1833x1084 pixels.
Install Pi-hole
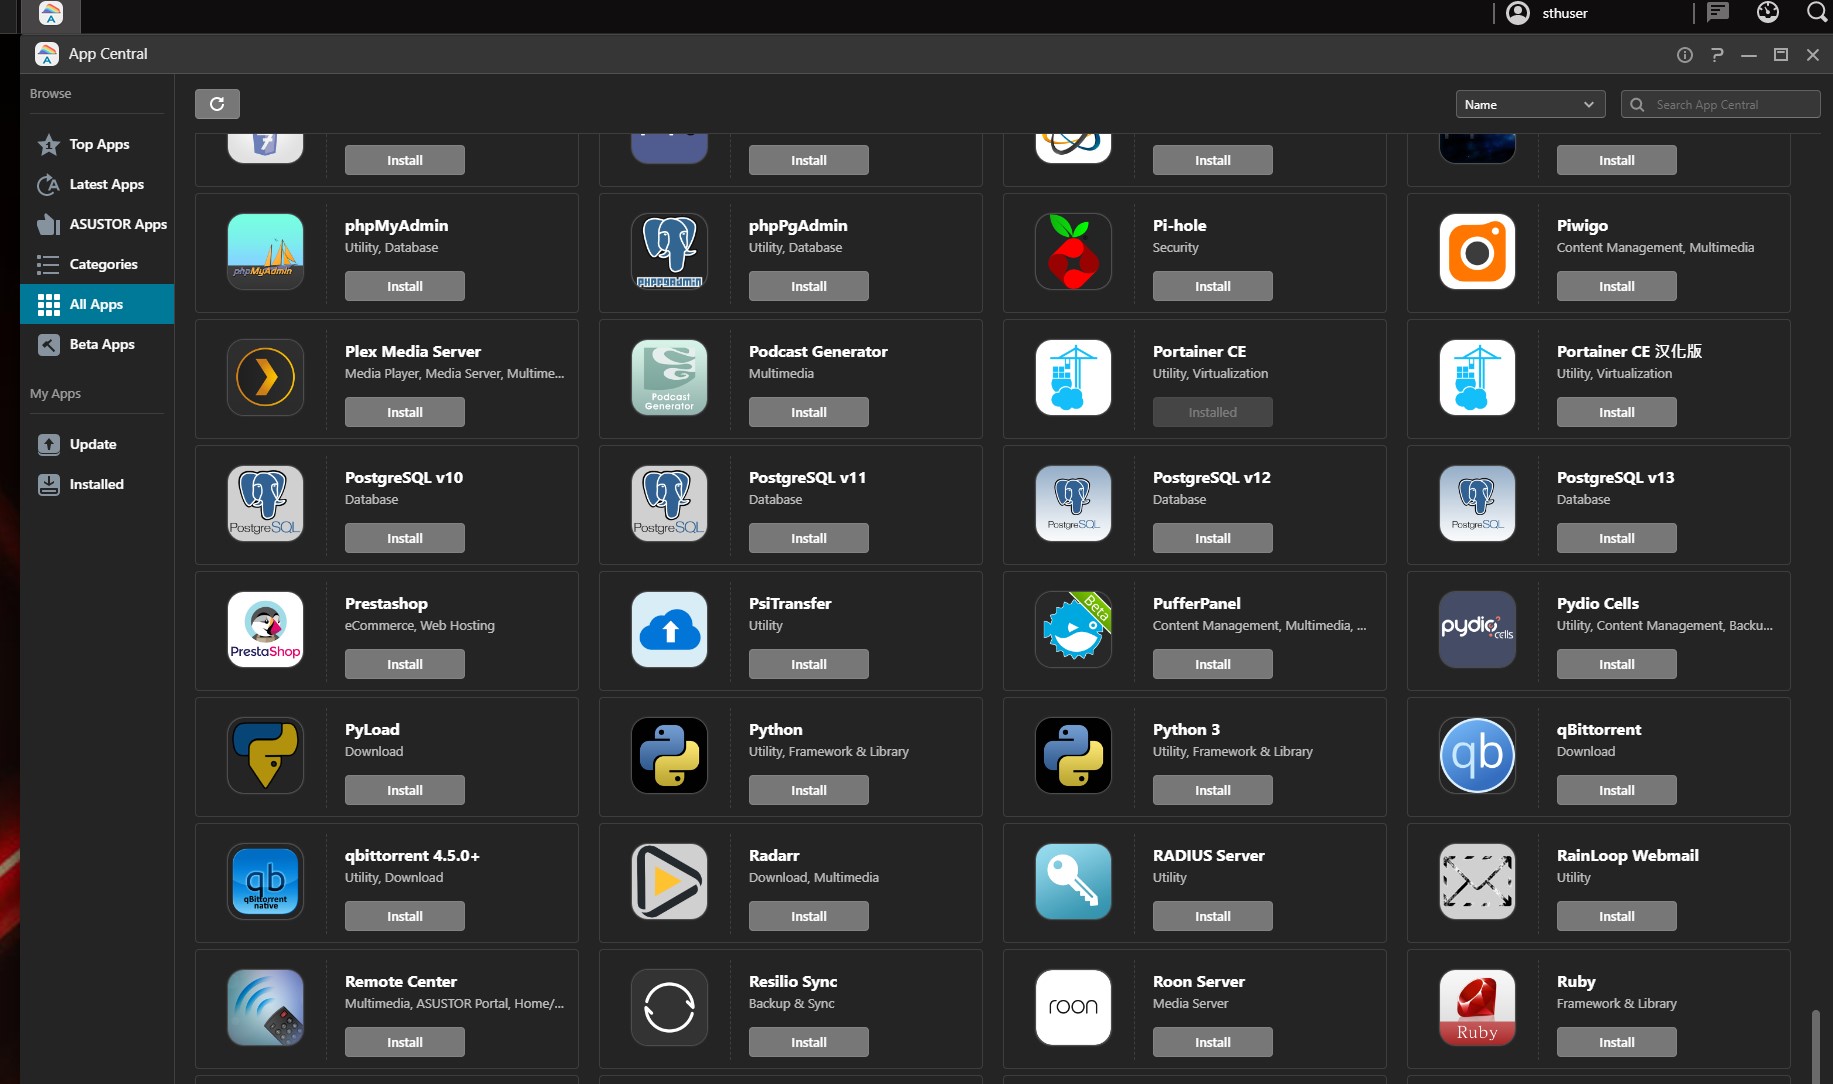pyautogui.click(x=1213, y=286)
